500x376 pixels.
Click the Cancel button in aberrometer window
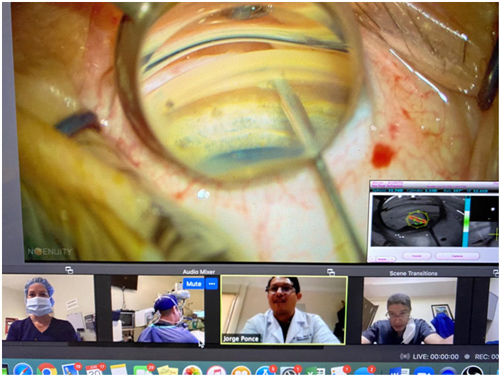[x=417, y=256]
